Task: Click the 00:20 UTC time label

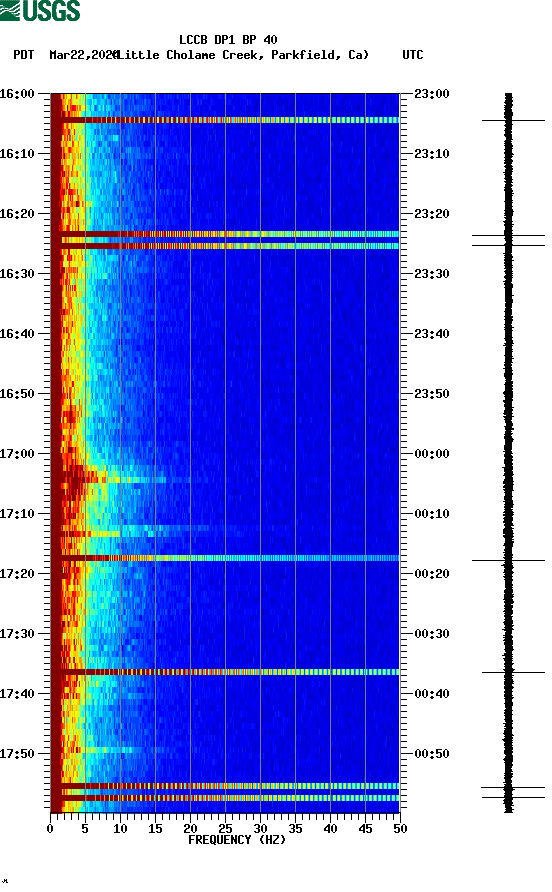Action: [x=432, y=574]
